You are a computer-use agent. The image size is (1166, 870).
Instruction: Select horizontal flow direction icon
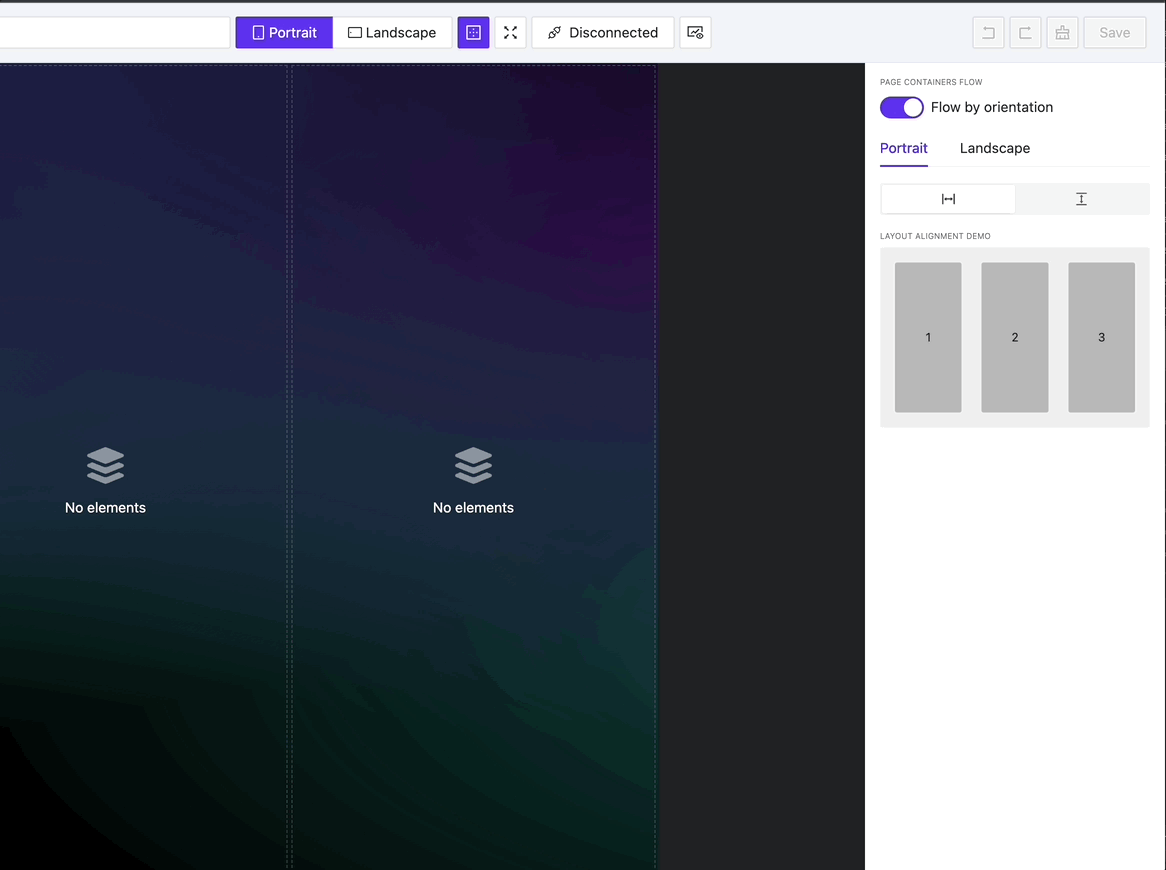tap(948, 199)
